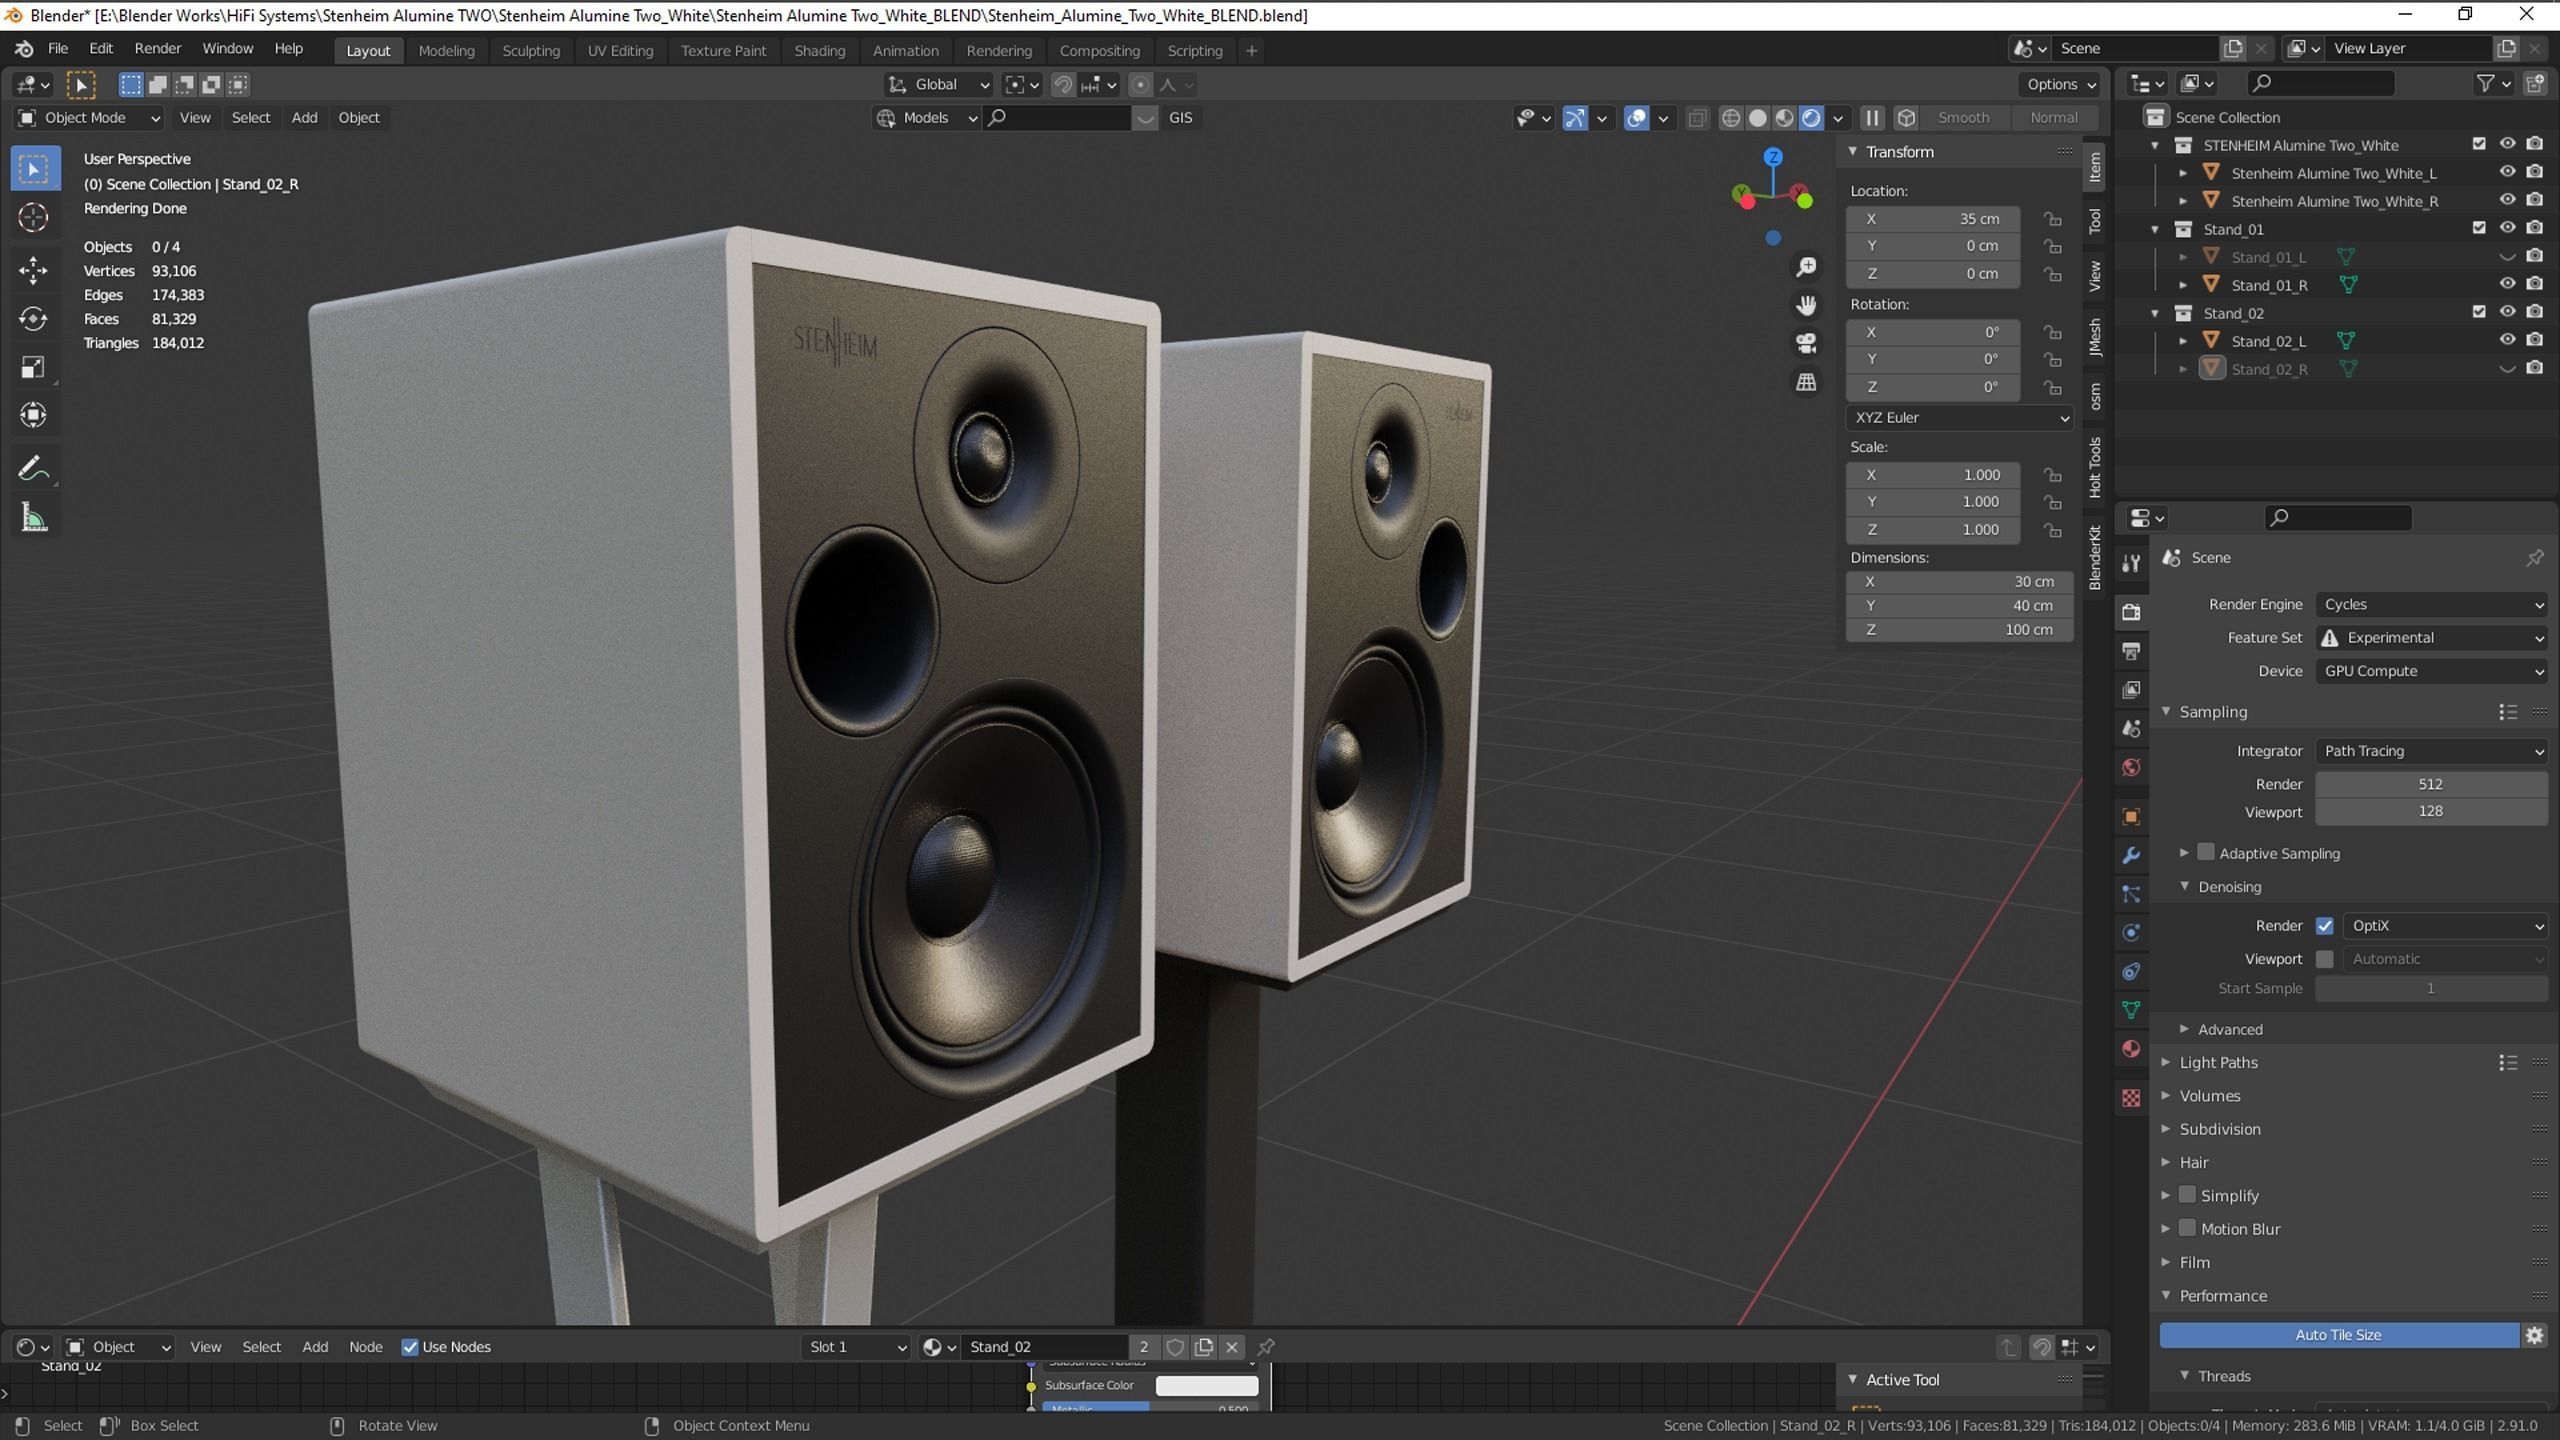Select the Rotate tool

pos(33,319)
